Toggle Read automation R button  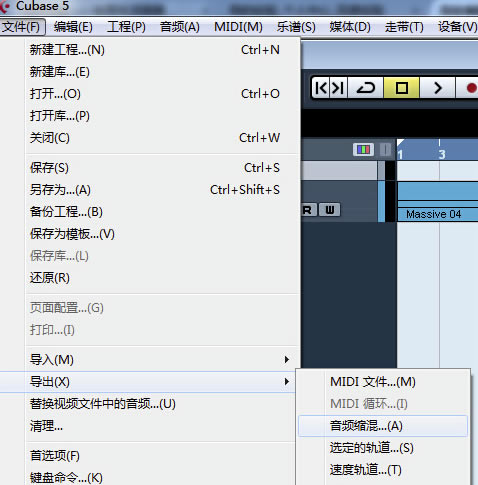(307, 210)
